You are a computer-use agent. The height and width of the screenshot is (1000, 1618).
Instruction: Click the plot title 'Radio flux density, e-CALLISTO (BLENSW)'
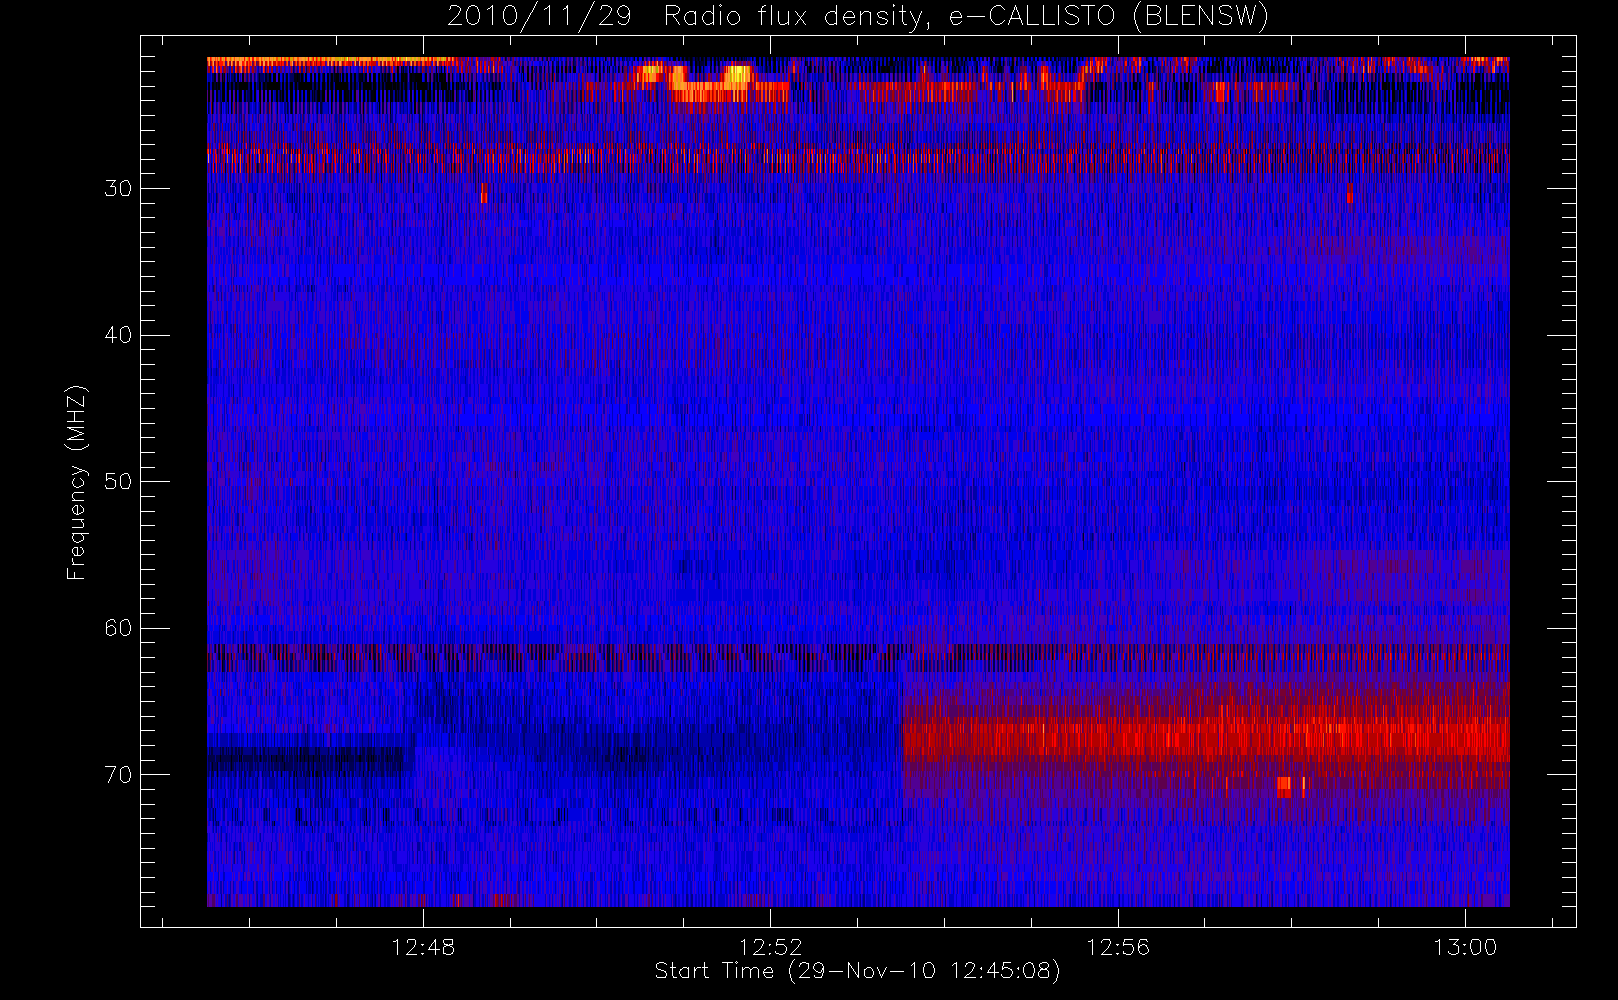966,17
